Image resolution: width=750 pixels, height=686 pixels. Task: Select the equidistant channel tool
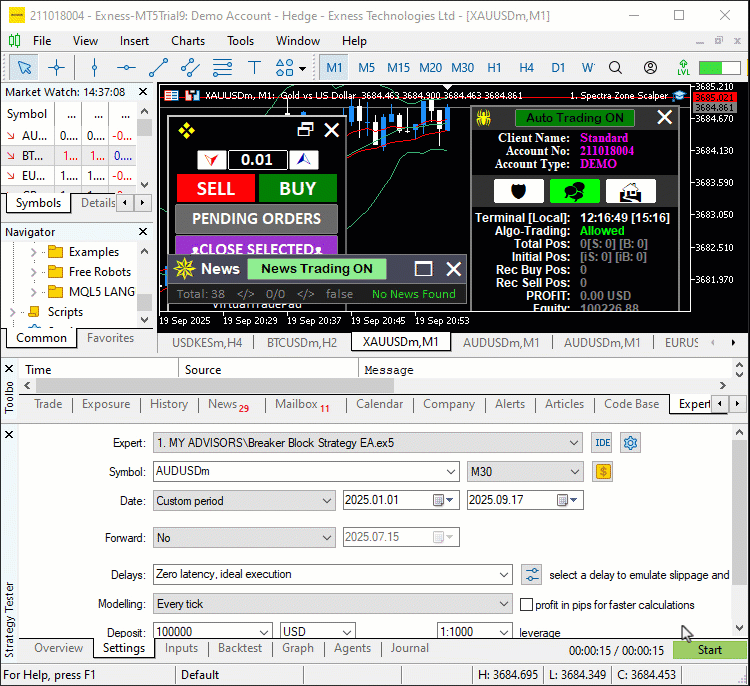[190, 67]
